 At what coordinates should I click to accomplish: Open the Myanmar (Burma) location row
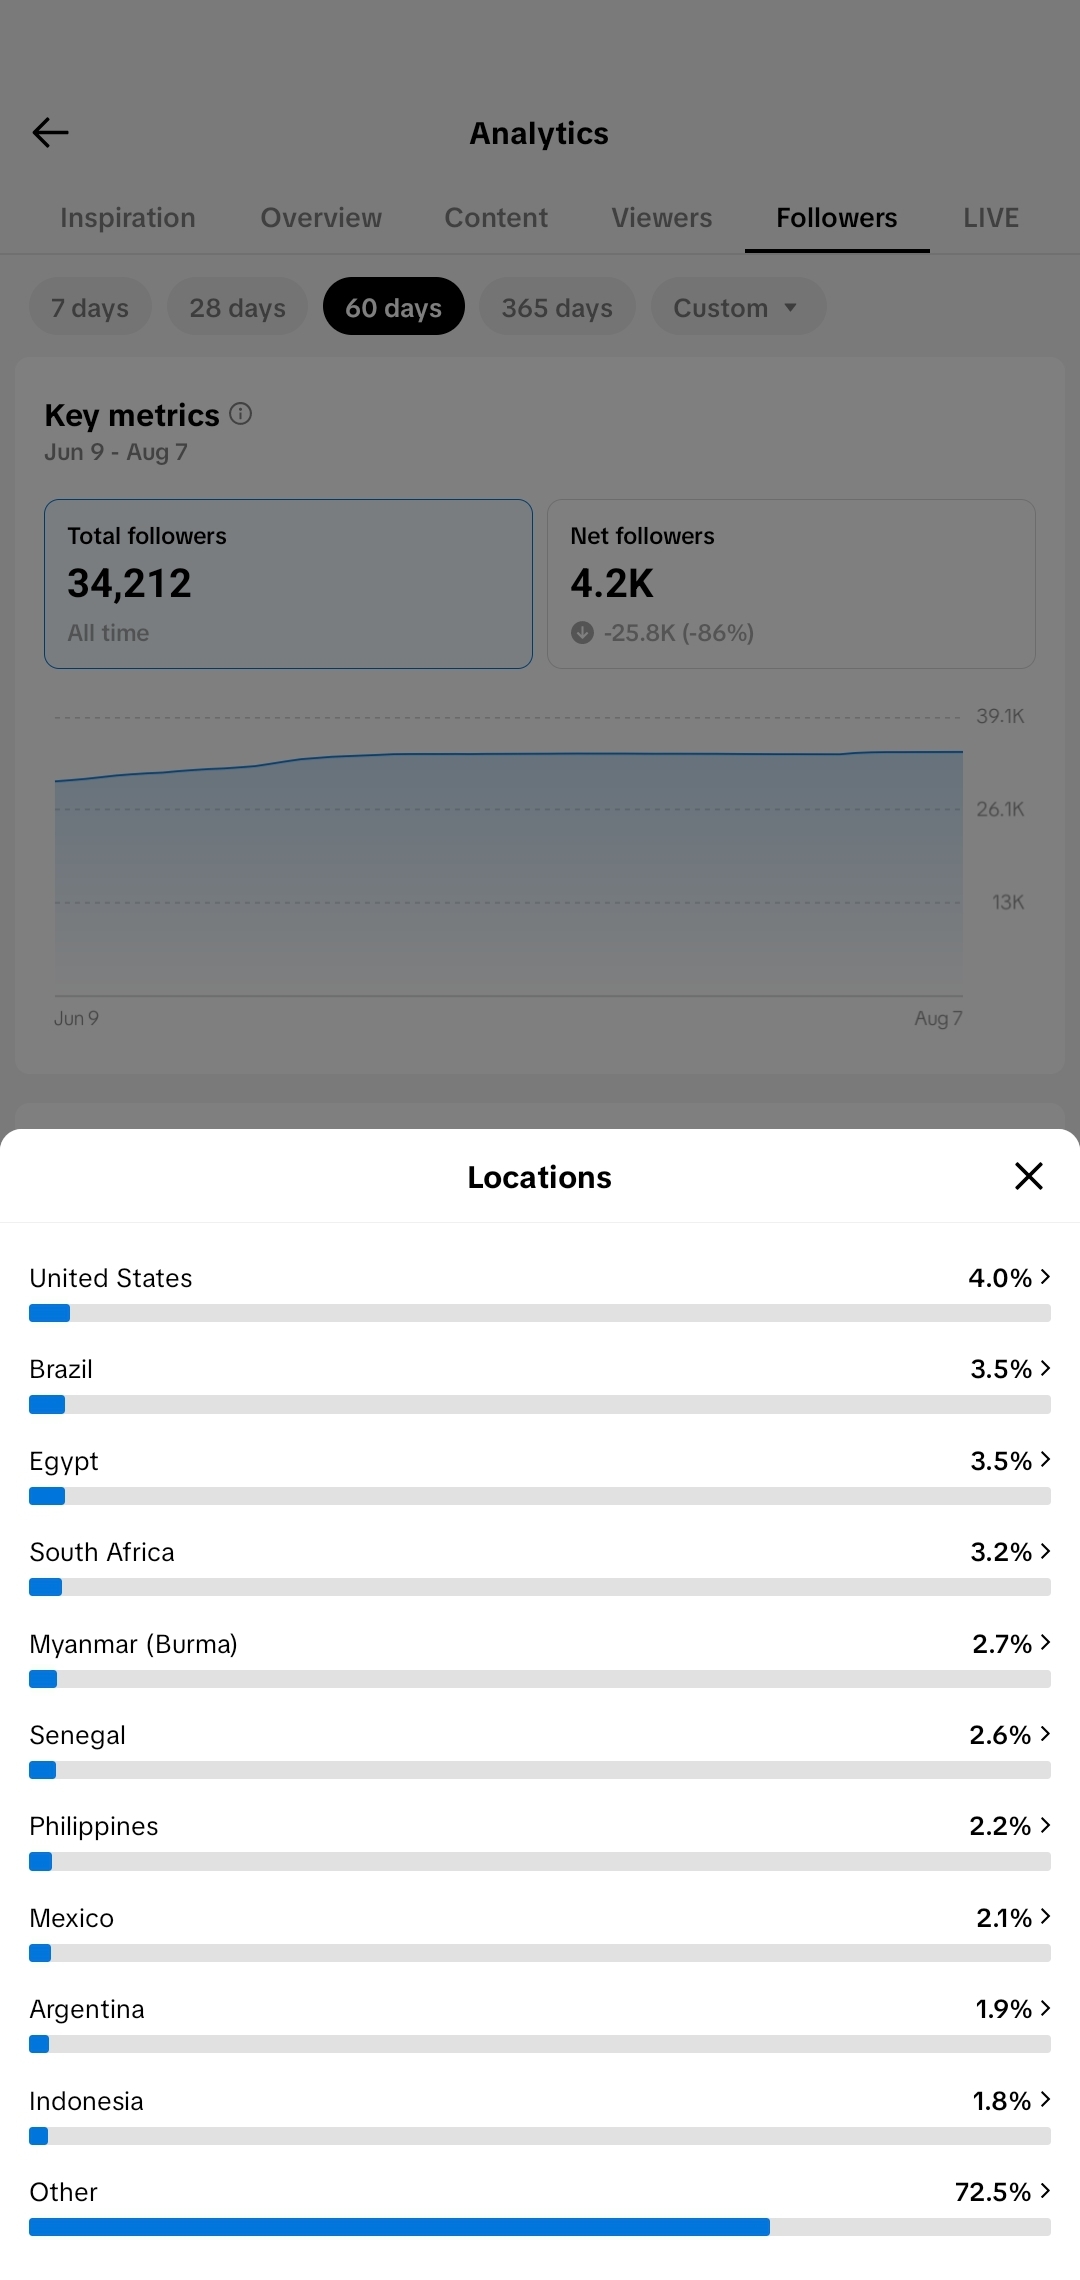tap(540, 1657)
